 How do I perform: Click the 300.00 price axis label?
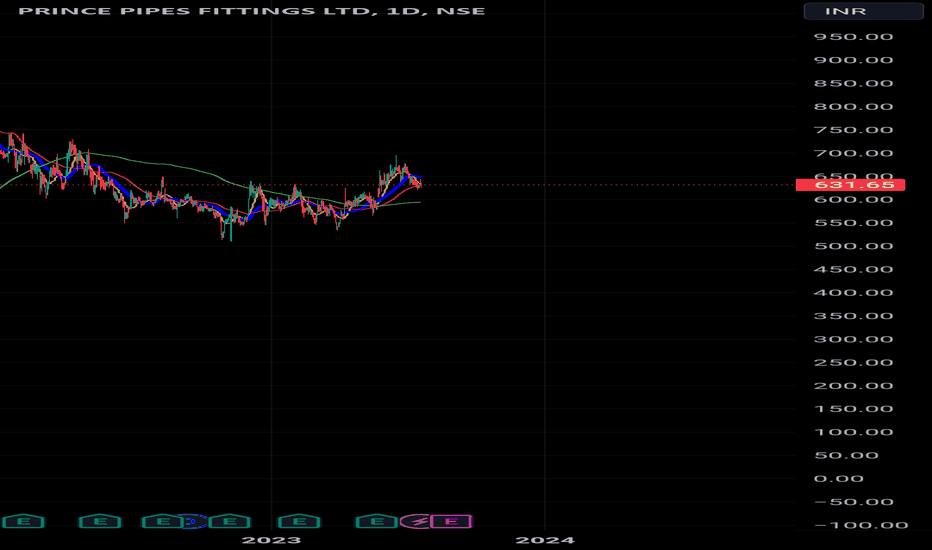[x=853, y=340]
